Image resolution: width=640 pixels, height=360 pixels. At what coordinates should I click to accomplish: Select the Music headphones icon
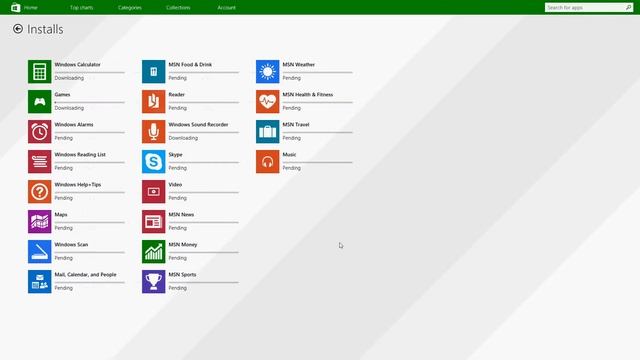(x=267, y=162)
